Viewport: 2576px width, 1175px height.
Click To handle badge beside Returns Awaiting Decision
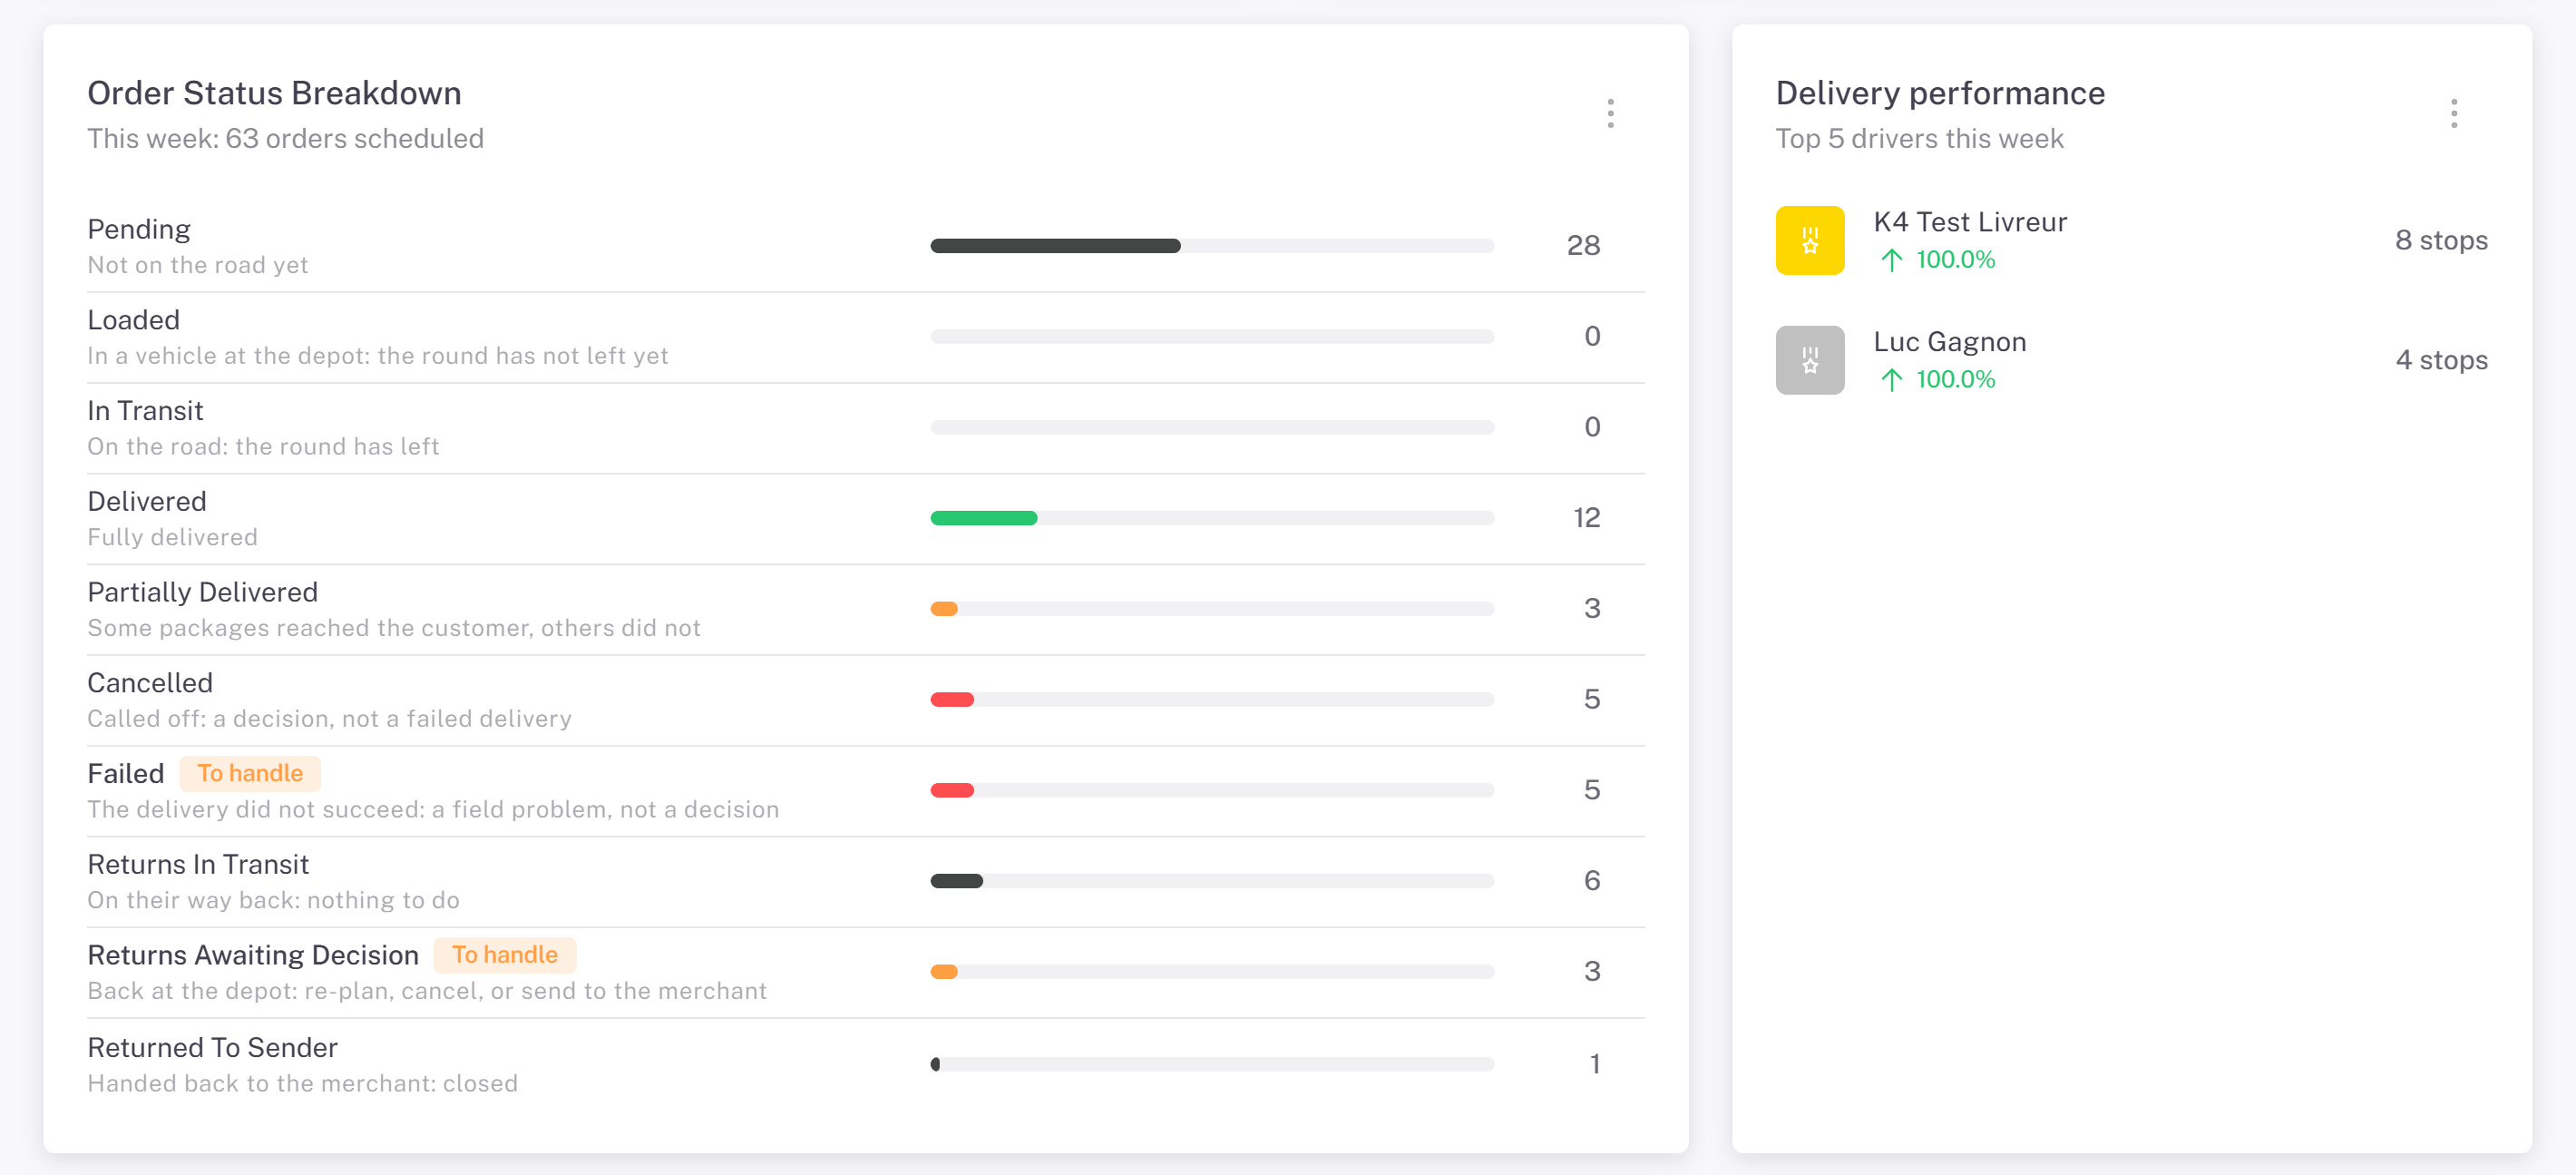click(504, 955)
